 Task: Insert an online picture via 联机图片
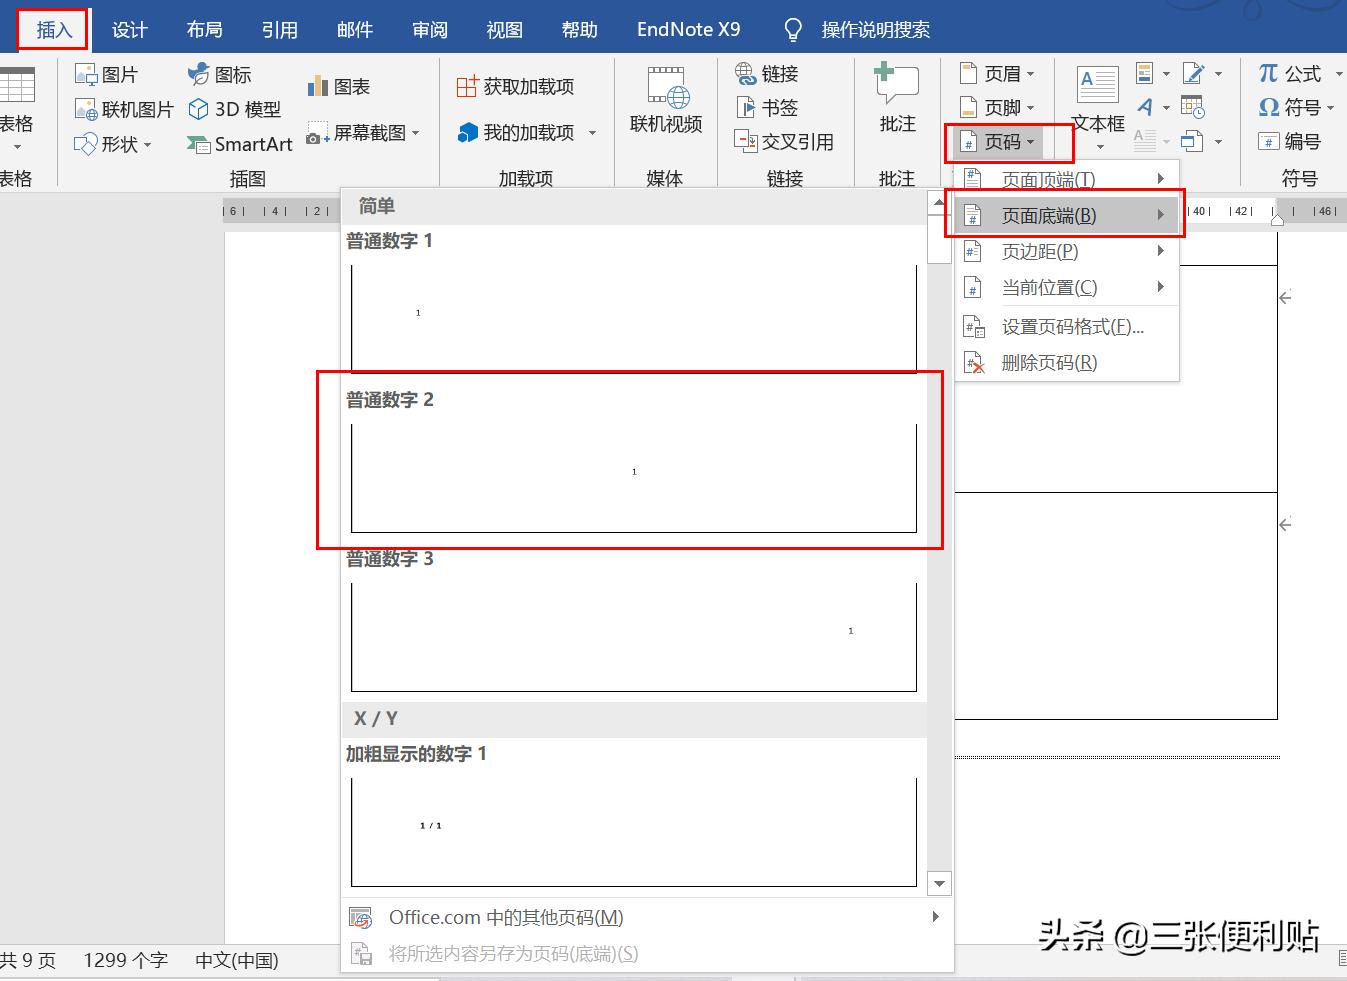point(123,109)
